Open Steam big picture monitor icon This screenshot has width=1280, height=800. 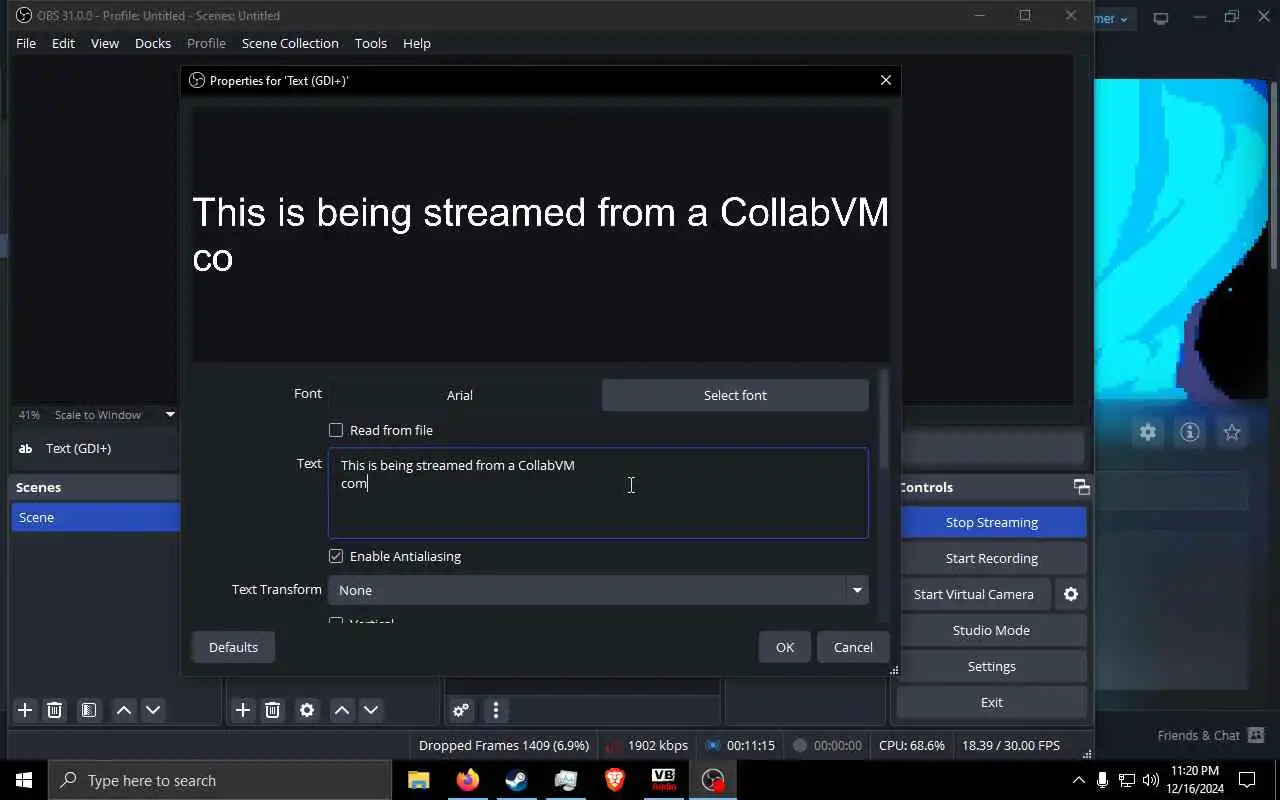pyautogui.click(x=1161, y=18)
